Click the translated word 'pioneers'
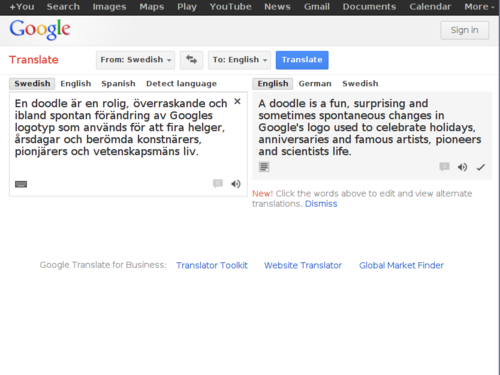Viewport: 500px width, 375px height. click(458, 139)
